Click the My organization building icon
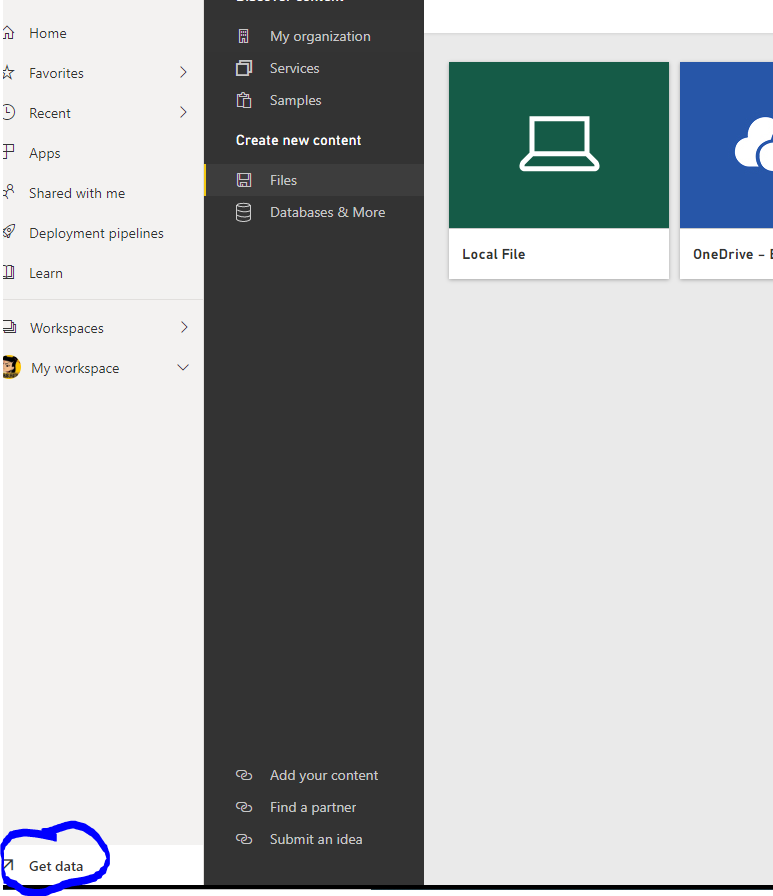Screen dimensions: 773x896 (x=243, y=36)
